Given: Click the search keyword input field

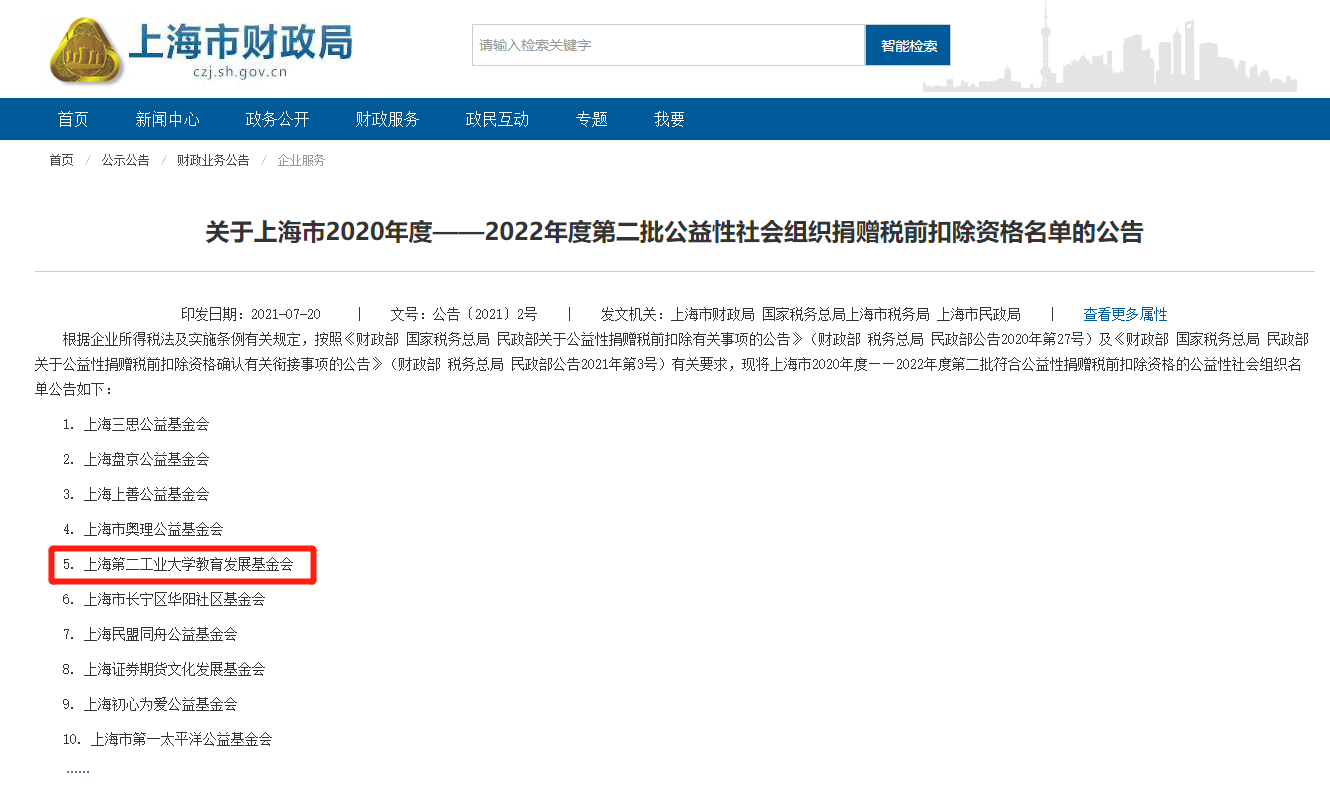Looking at the screenshot, I should point(668,45).
